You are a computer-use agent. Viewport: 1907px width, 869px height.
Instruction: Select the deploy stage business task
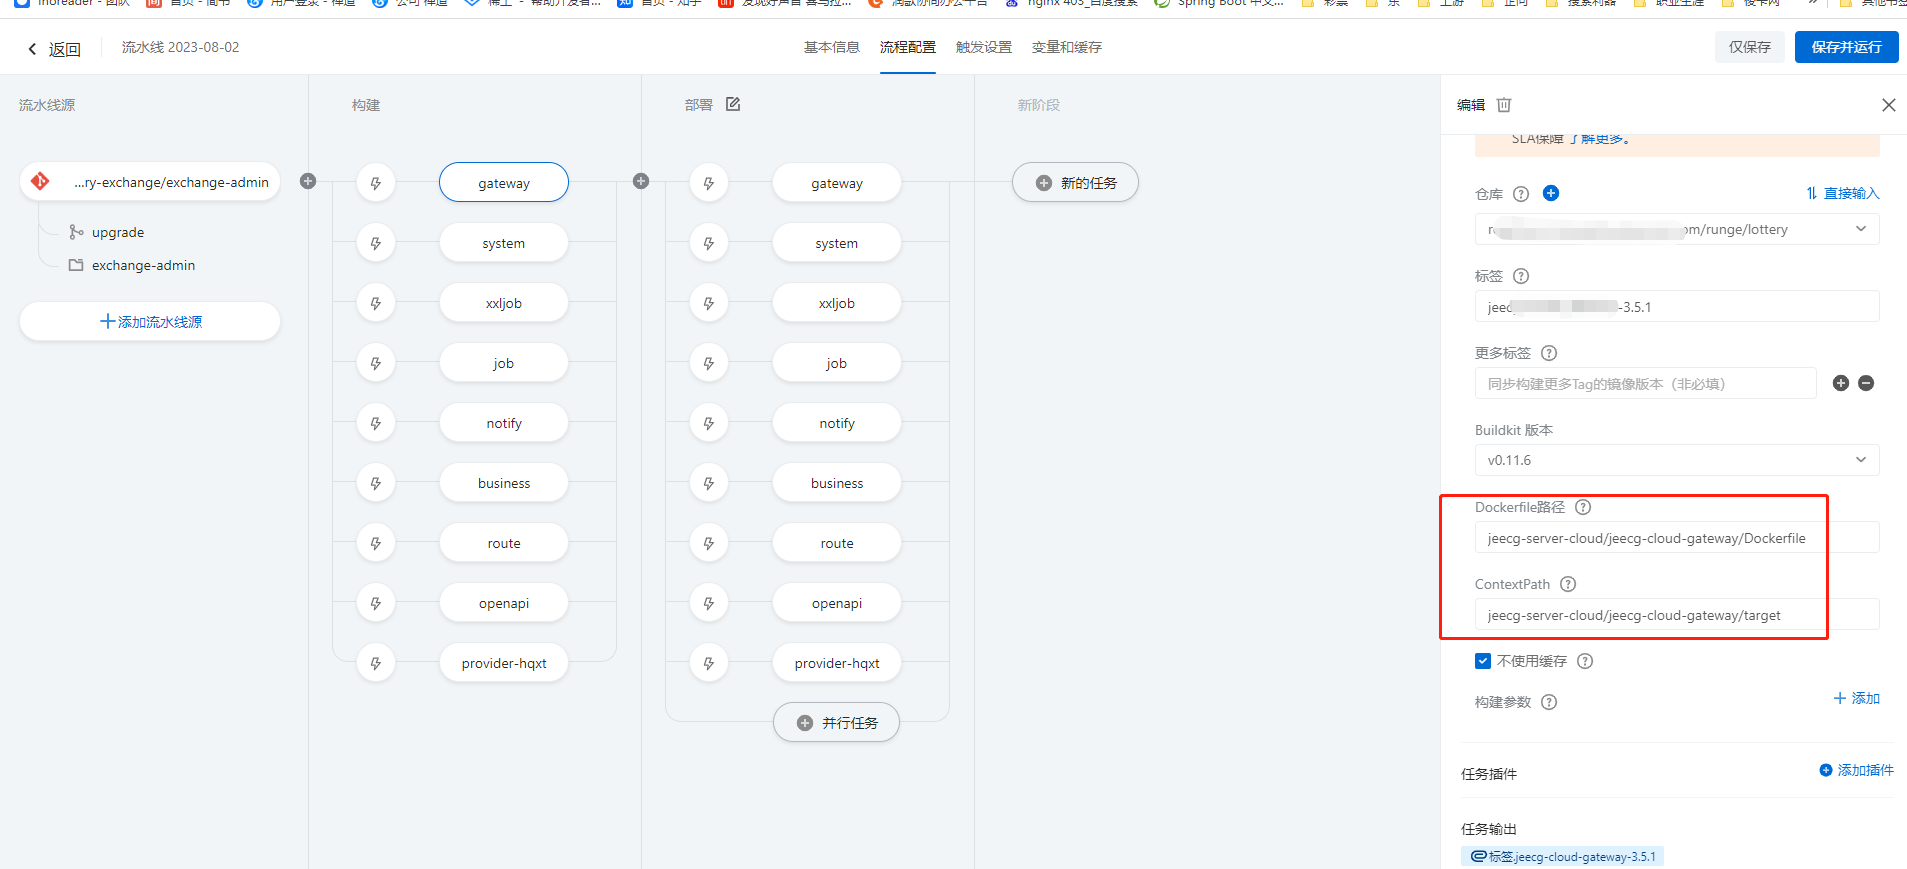[837, 483]
